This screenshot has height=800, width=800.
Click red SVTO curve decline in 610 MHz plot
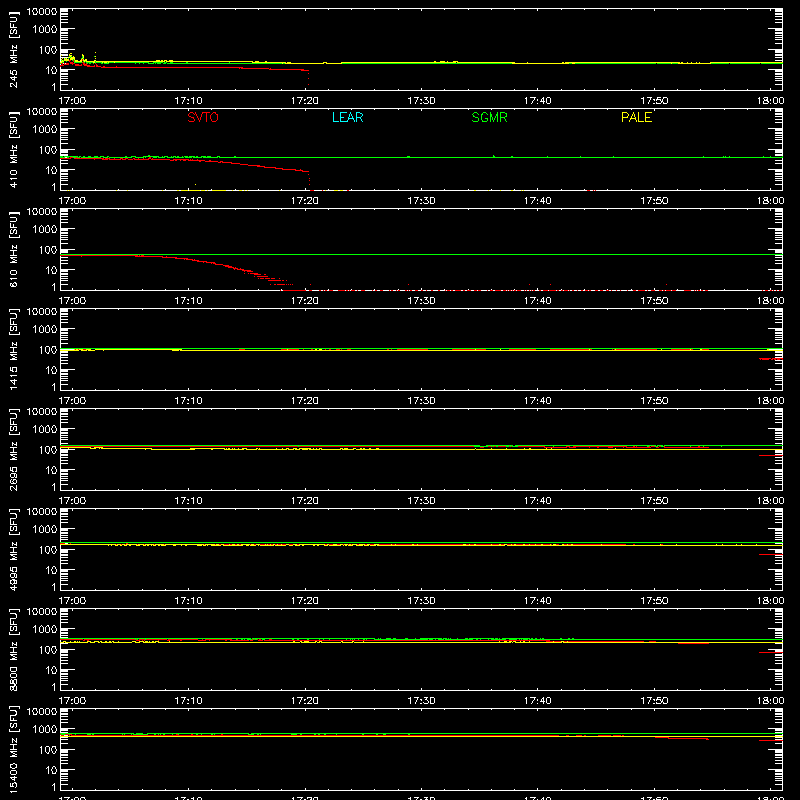point(224,265)
